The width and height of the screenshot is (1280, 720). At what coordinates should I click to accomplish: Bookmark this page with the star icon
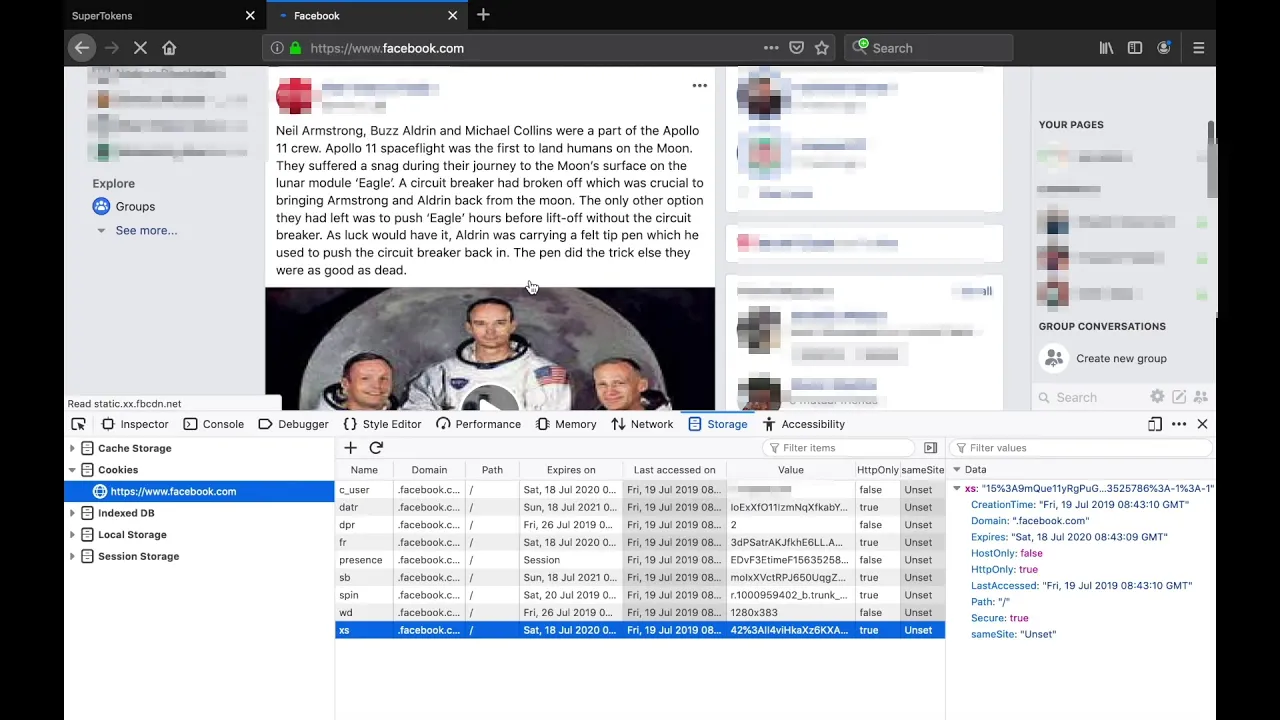pos(821,48)
